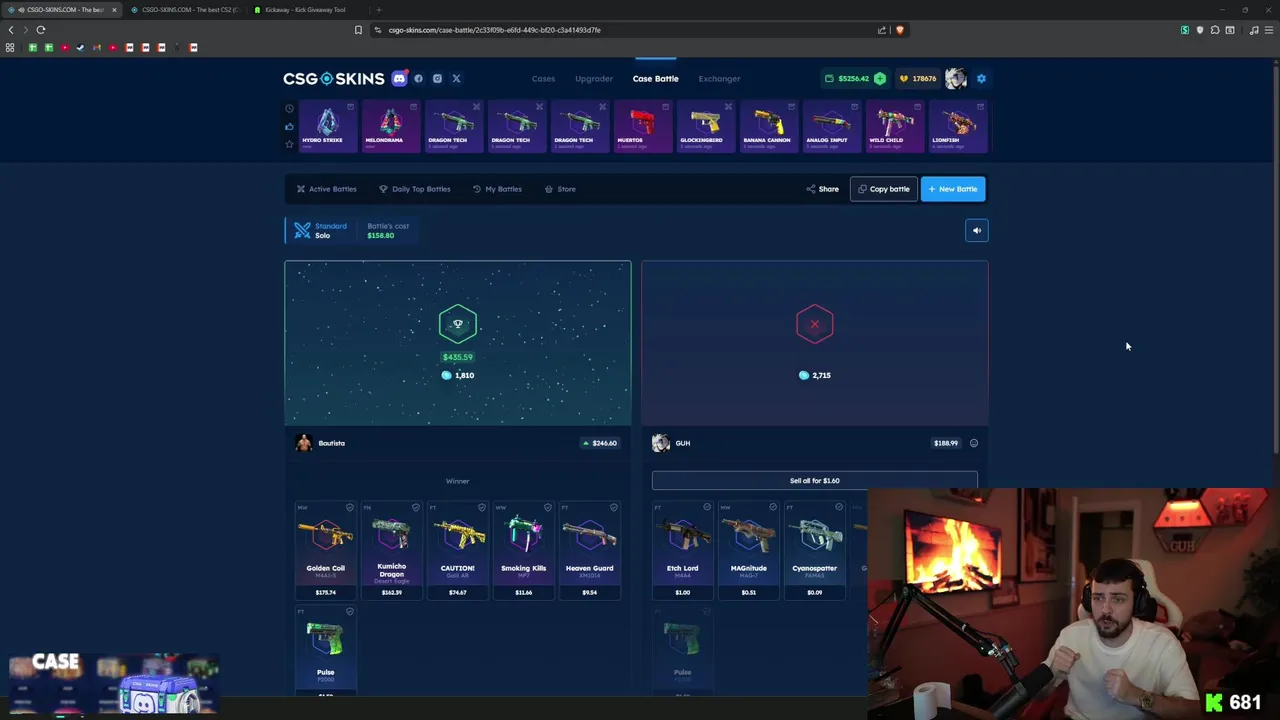
Task: Open the Instagram social icon
Action: 437,78
